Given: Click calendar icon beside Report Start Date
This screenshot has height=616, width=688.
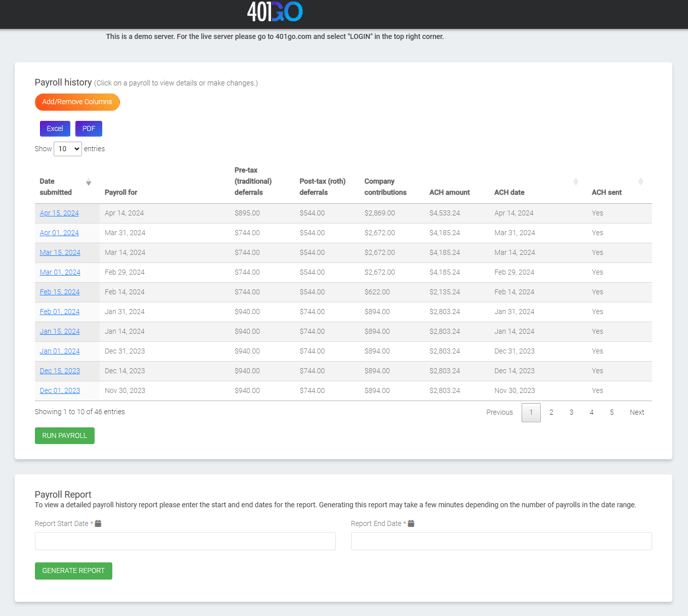Looking at the screenshot, I should [x=98, y=524].
